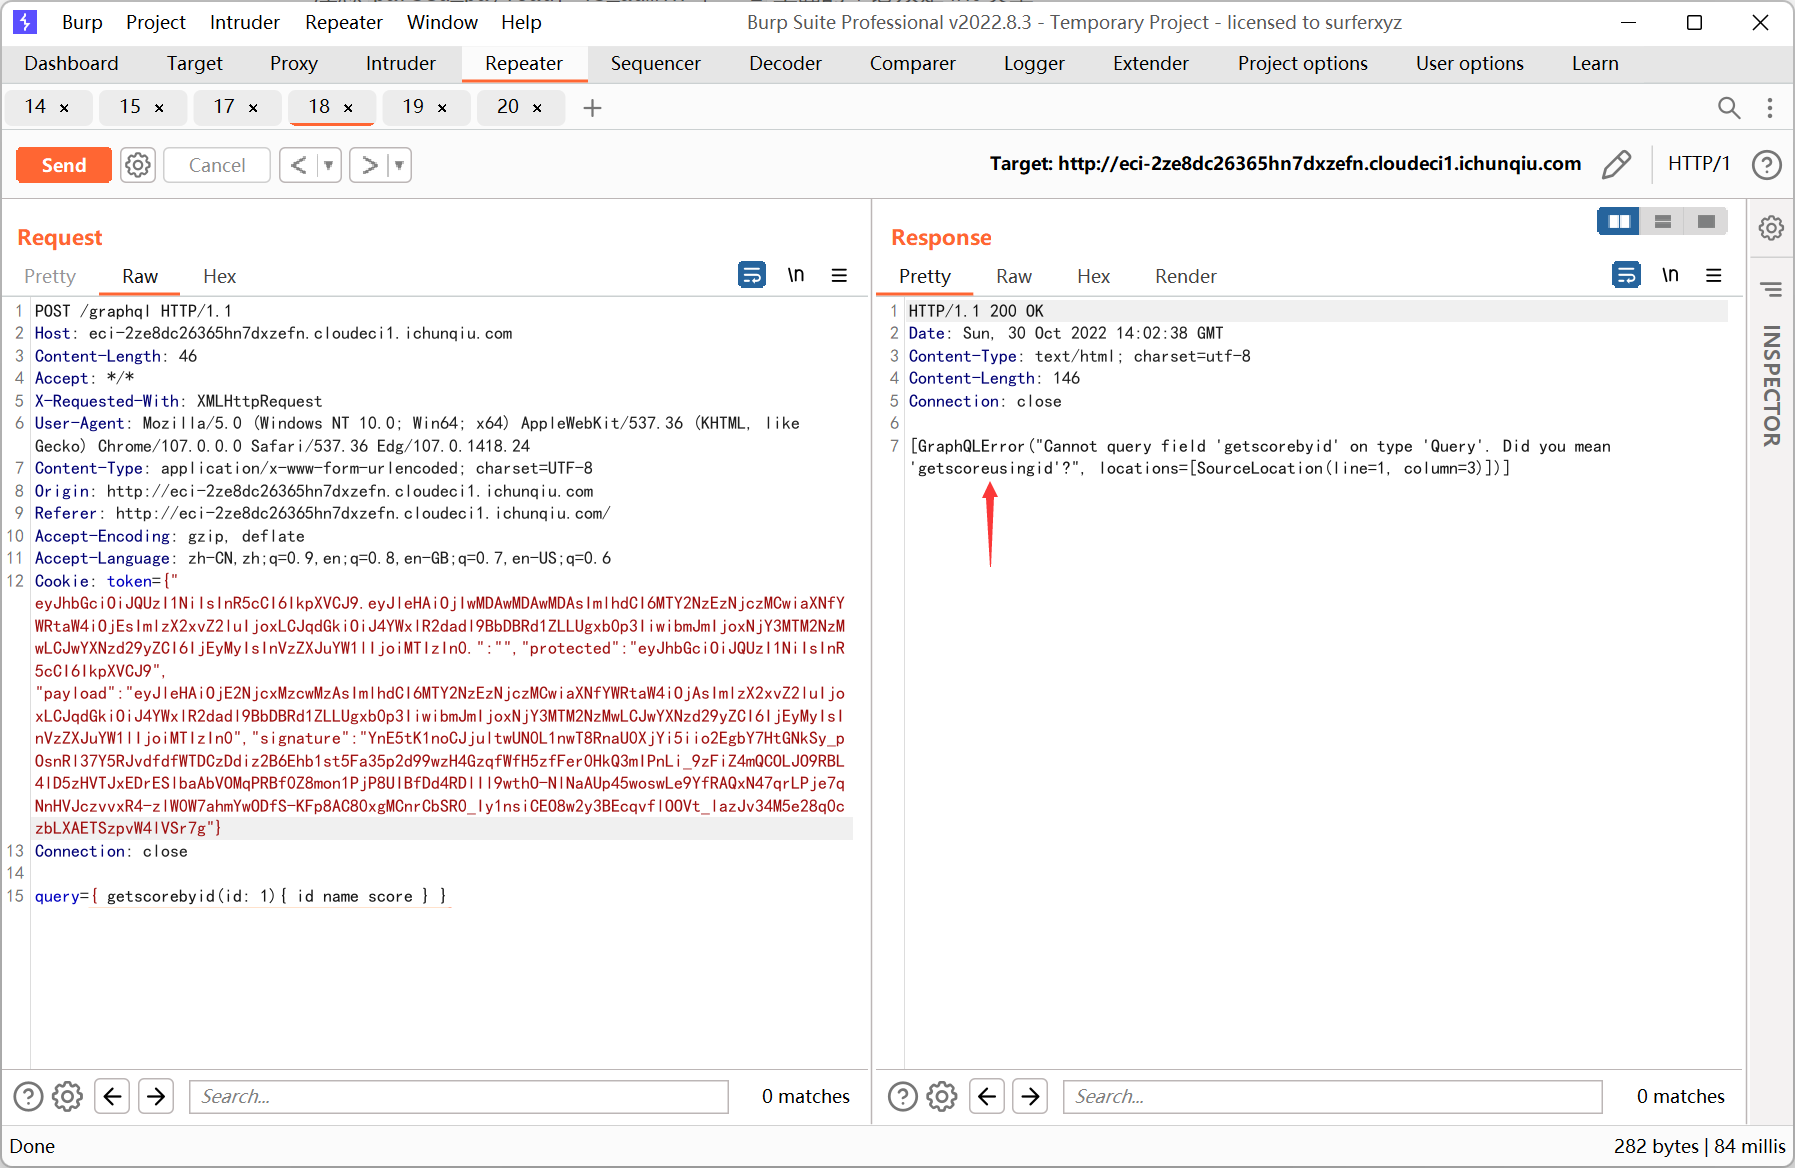Click the query body line in request
The height and width of the screenshot is (1168, 1795).
coord(241,896)
